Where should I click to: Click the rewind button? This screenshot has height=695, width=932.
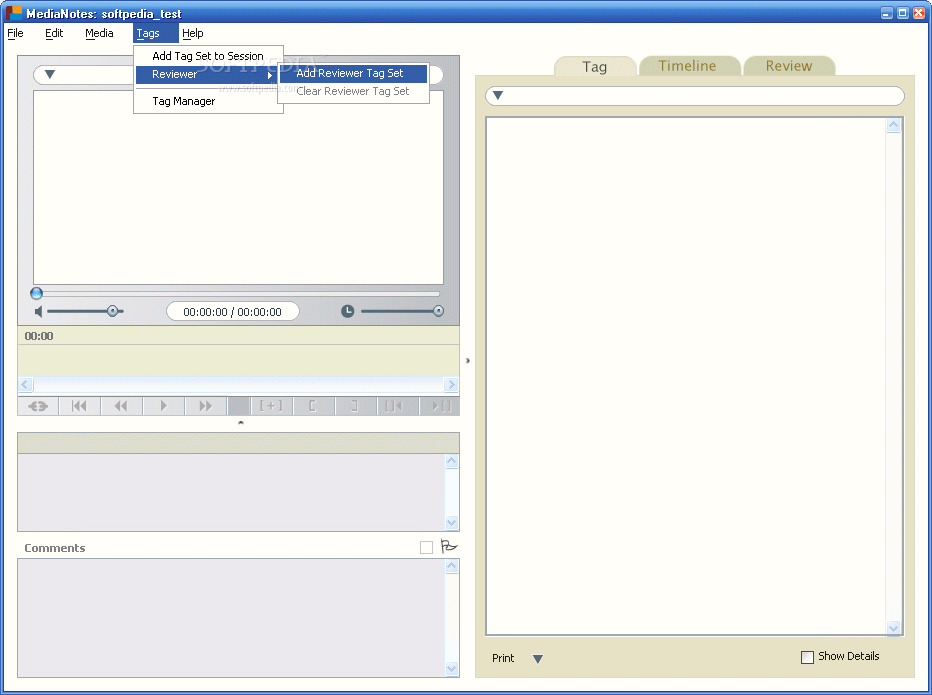(x=121, y=406)
